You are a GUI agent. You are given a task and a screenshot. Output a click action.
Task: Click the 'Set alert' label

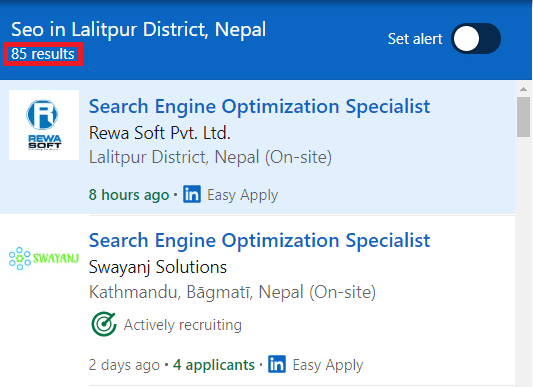tap(415, 39)
